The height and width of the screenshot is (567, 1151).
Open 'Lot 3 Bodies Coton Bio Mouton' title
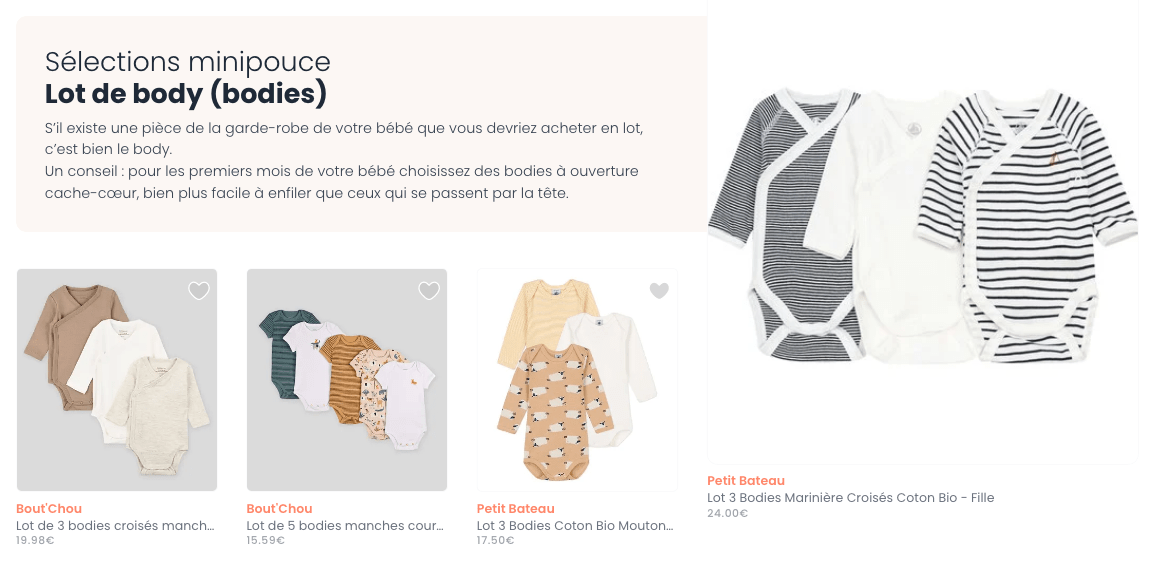point(575,526)
